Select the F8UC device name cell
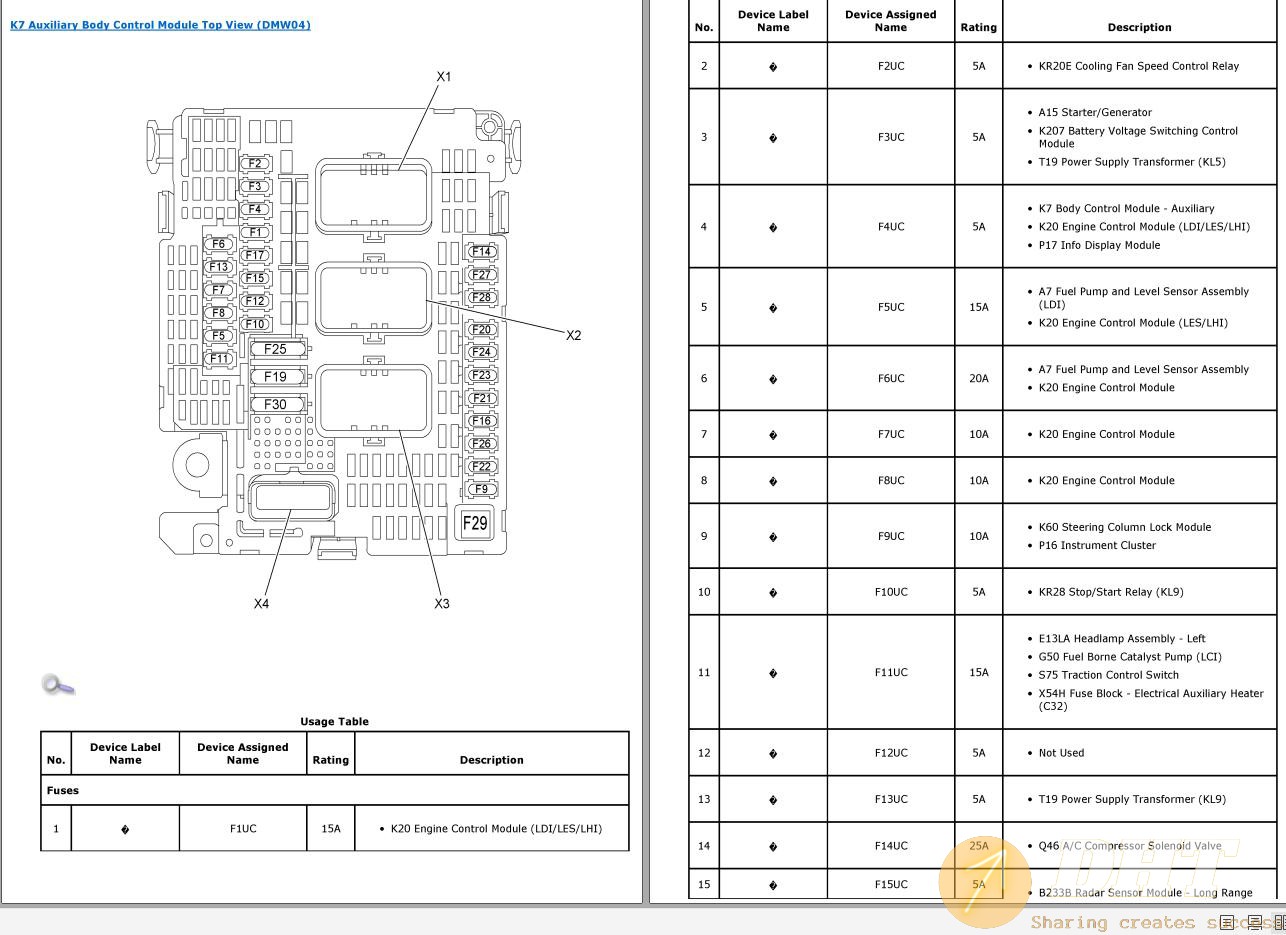 point(891,480)
